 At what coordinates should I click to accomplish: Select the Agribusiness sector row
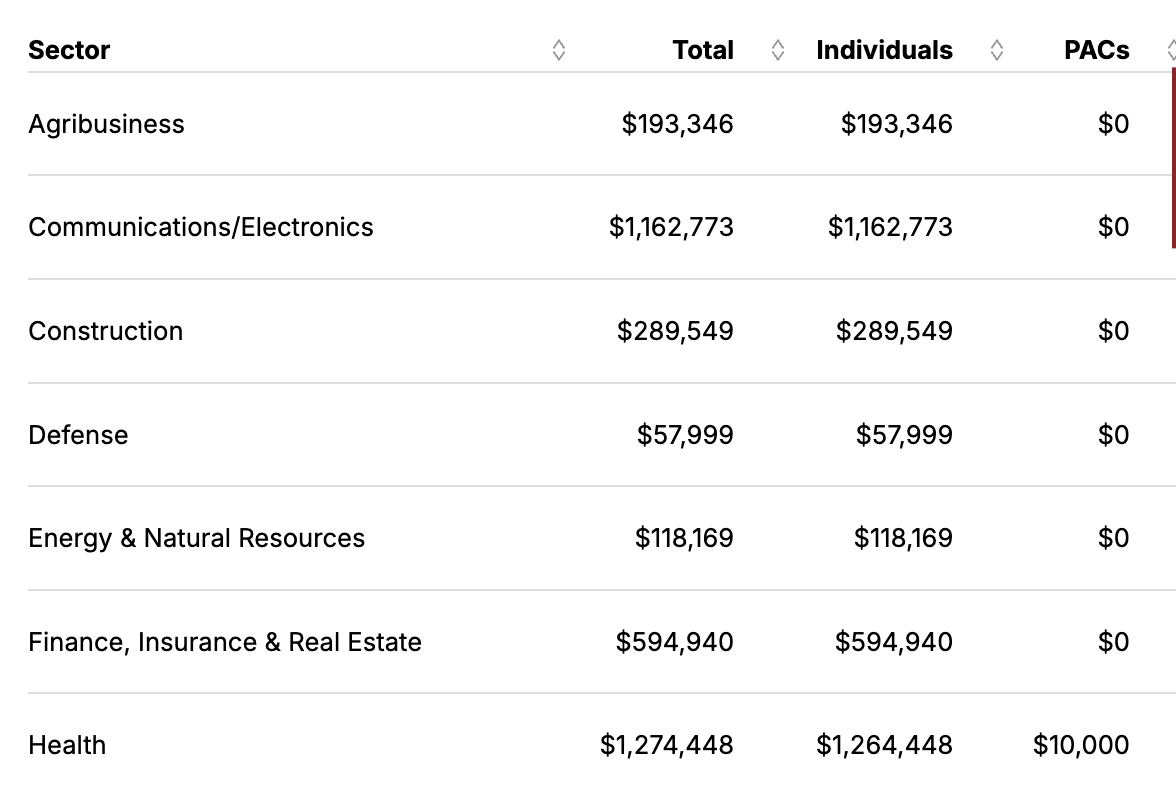click(x=106, y=124)
